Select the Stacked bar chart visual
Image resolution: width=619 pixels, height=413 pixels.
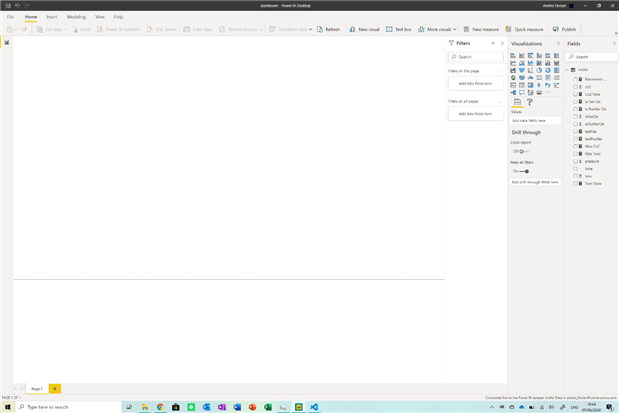click(513, 56)
